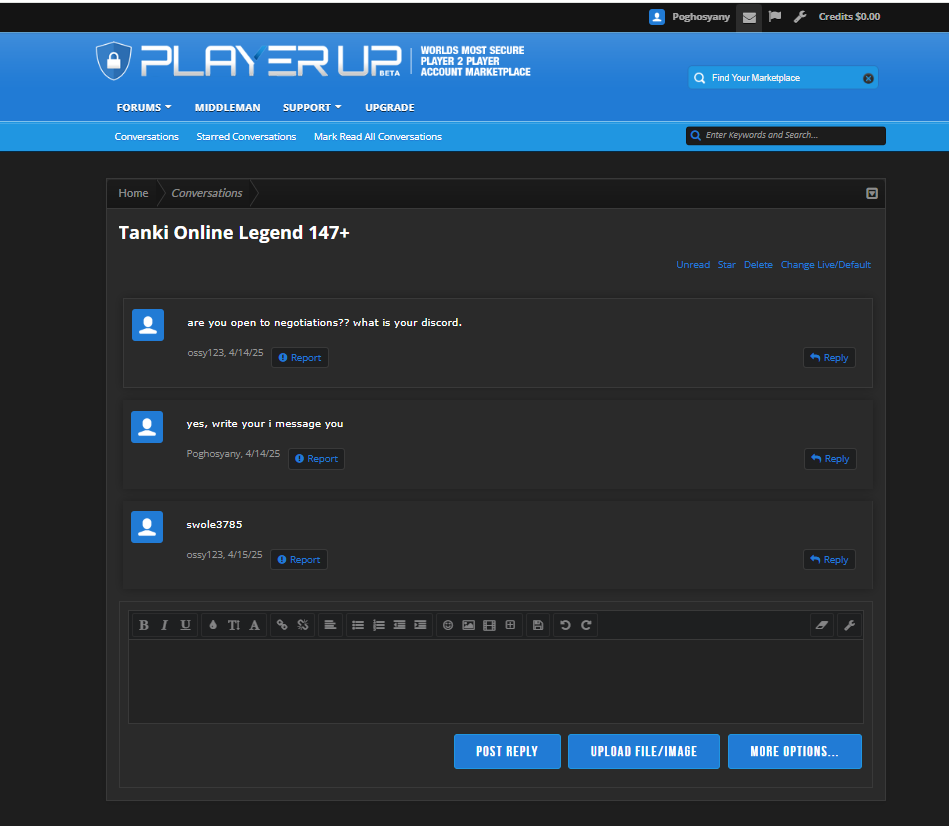949x826 pixels.
Task: Open the smilies picker
Action: click(448, 625)
